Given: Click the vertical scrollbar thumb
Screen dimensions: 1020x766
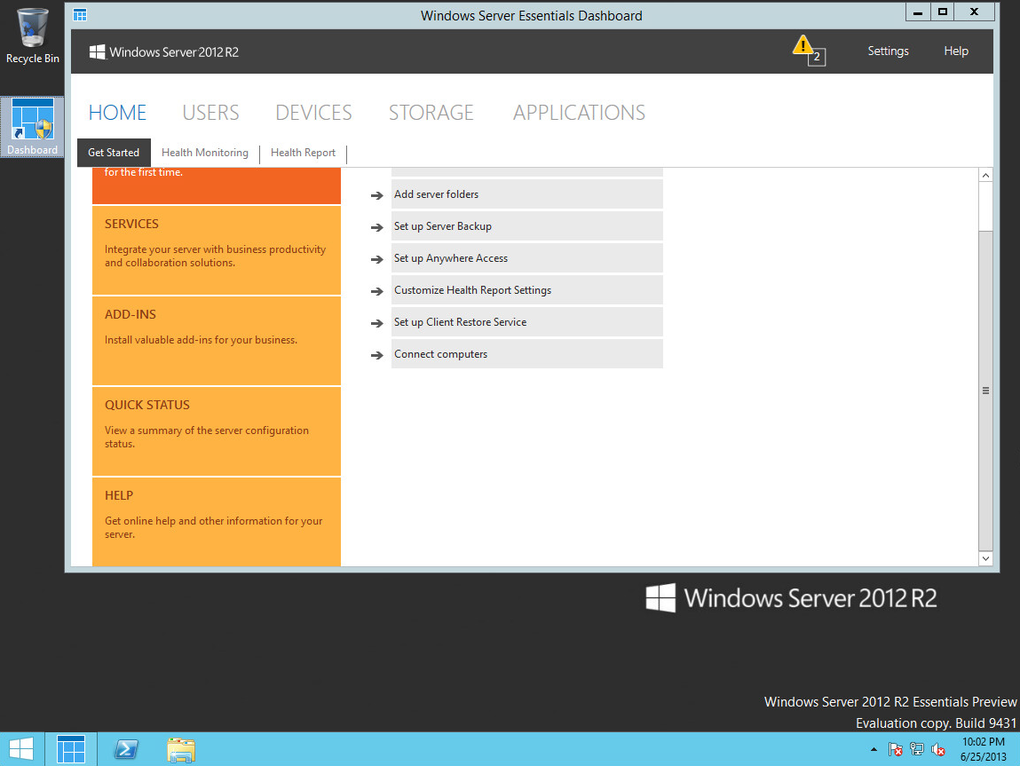Looking at the screenshot, I should tap(986, 390).
